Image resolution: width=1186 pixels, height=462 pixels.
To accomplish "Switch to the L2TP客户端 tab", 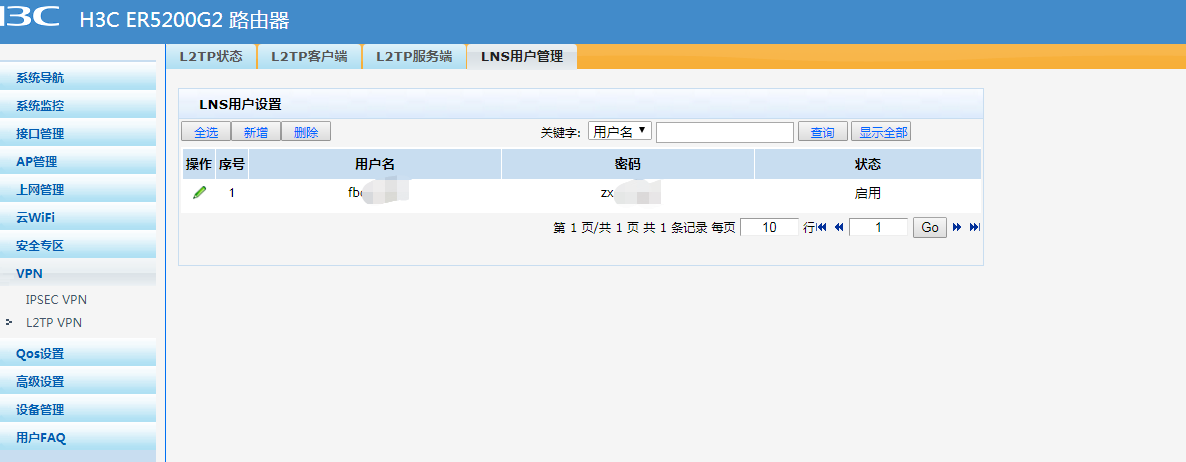I will [309, 57].
